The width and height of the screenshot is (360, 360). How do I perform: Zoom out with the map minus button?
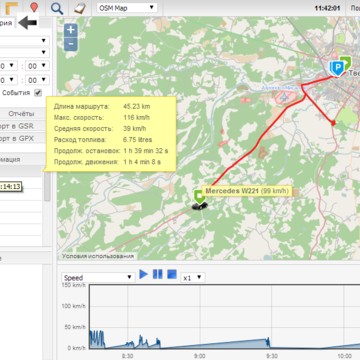(x=71, y=44)
